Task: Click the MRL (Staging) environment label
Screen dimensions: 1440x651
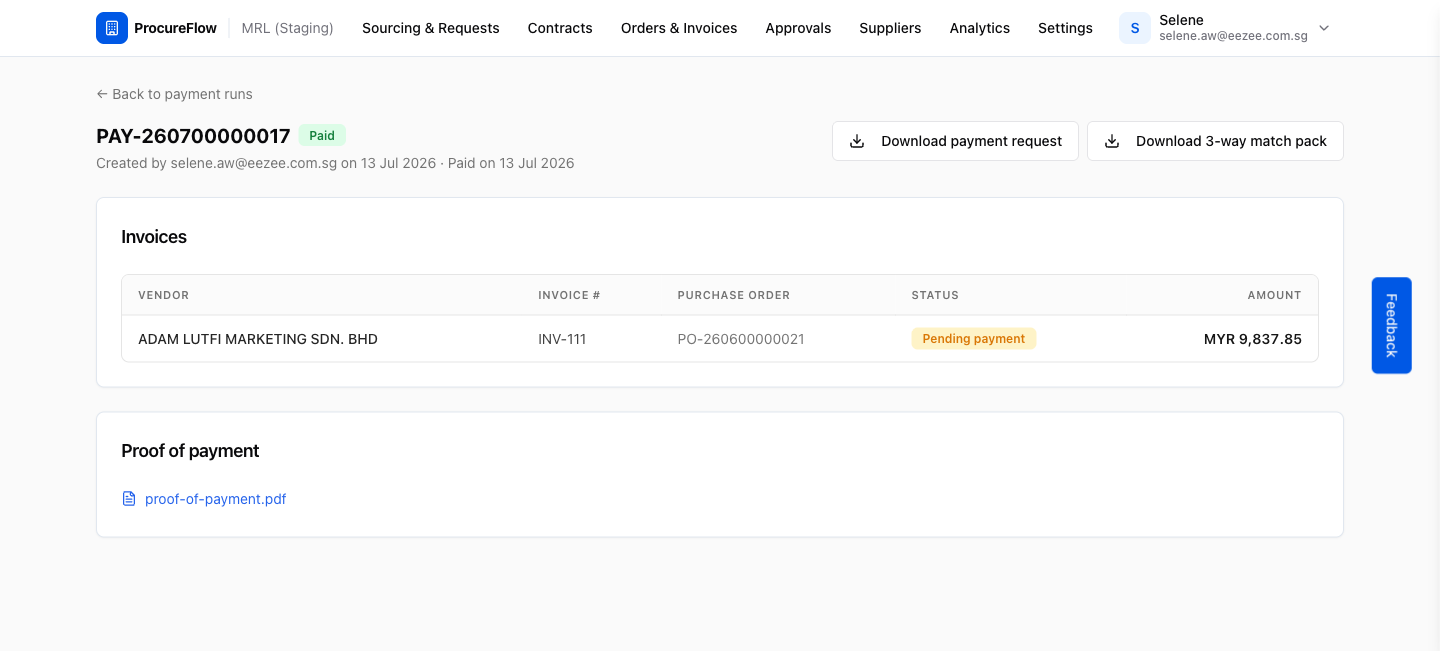Action: (x=288, y=28)
